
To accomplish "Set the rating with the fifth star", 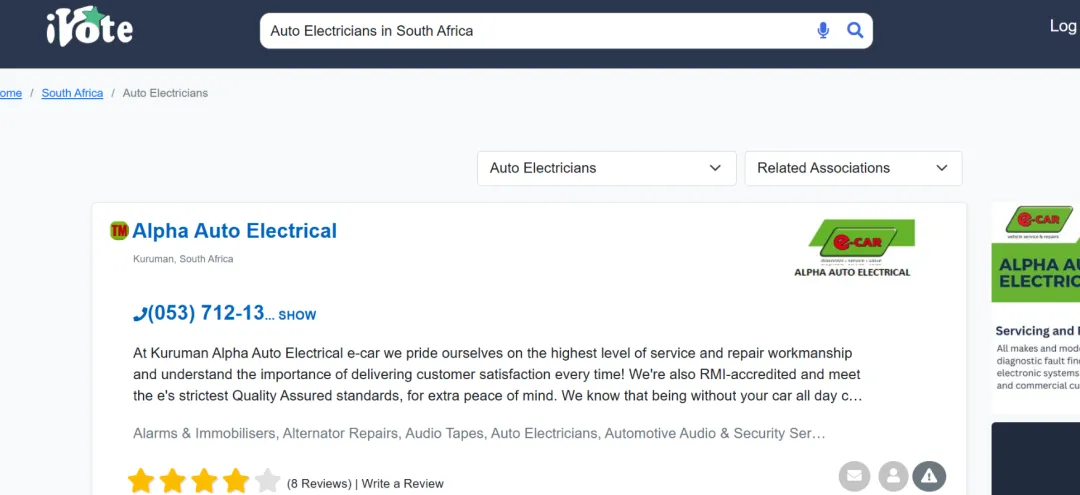I will (267, 482).
